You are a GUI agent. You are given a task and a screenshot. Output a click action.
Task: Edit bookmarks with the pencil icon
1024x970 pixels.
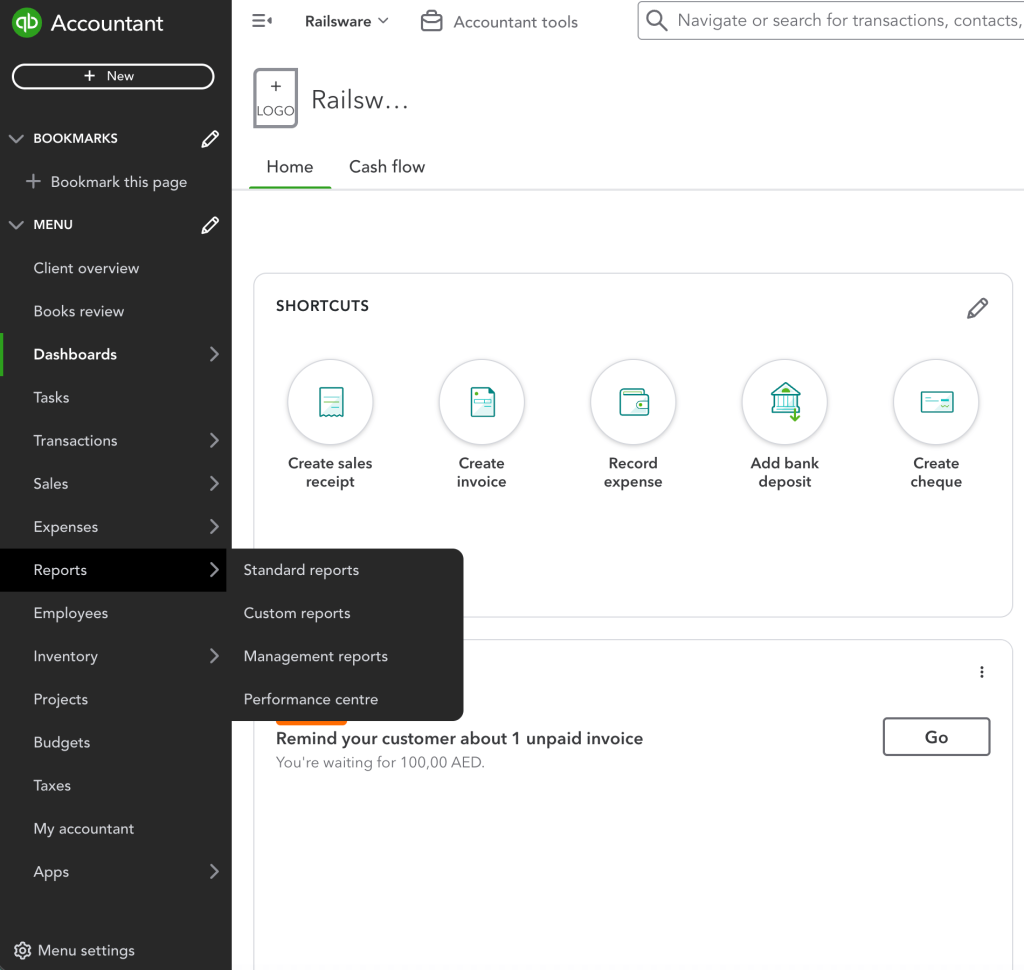click(x=210, y=138)
